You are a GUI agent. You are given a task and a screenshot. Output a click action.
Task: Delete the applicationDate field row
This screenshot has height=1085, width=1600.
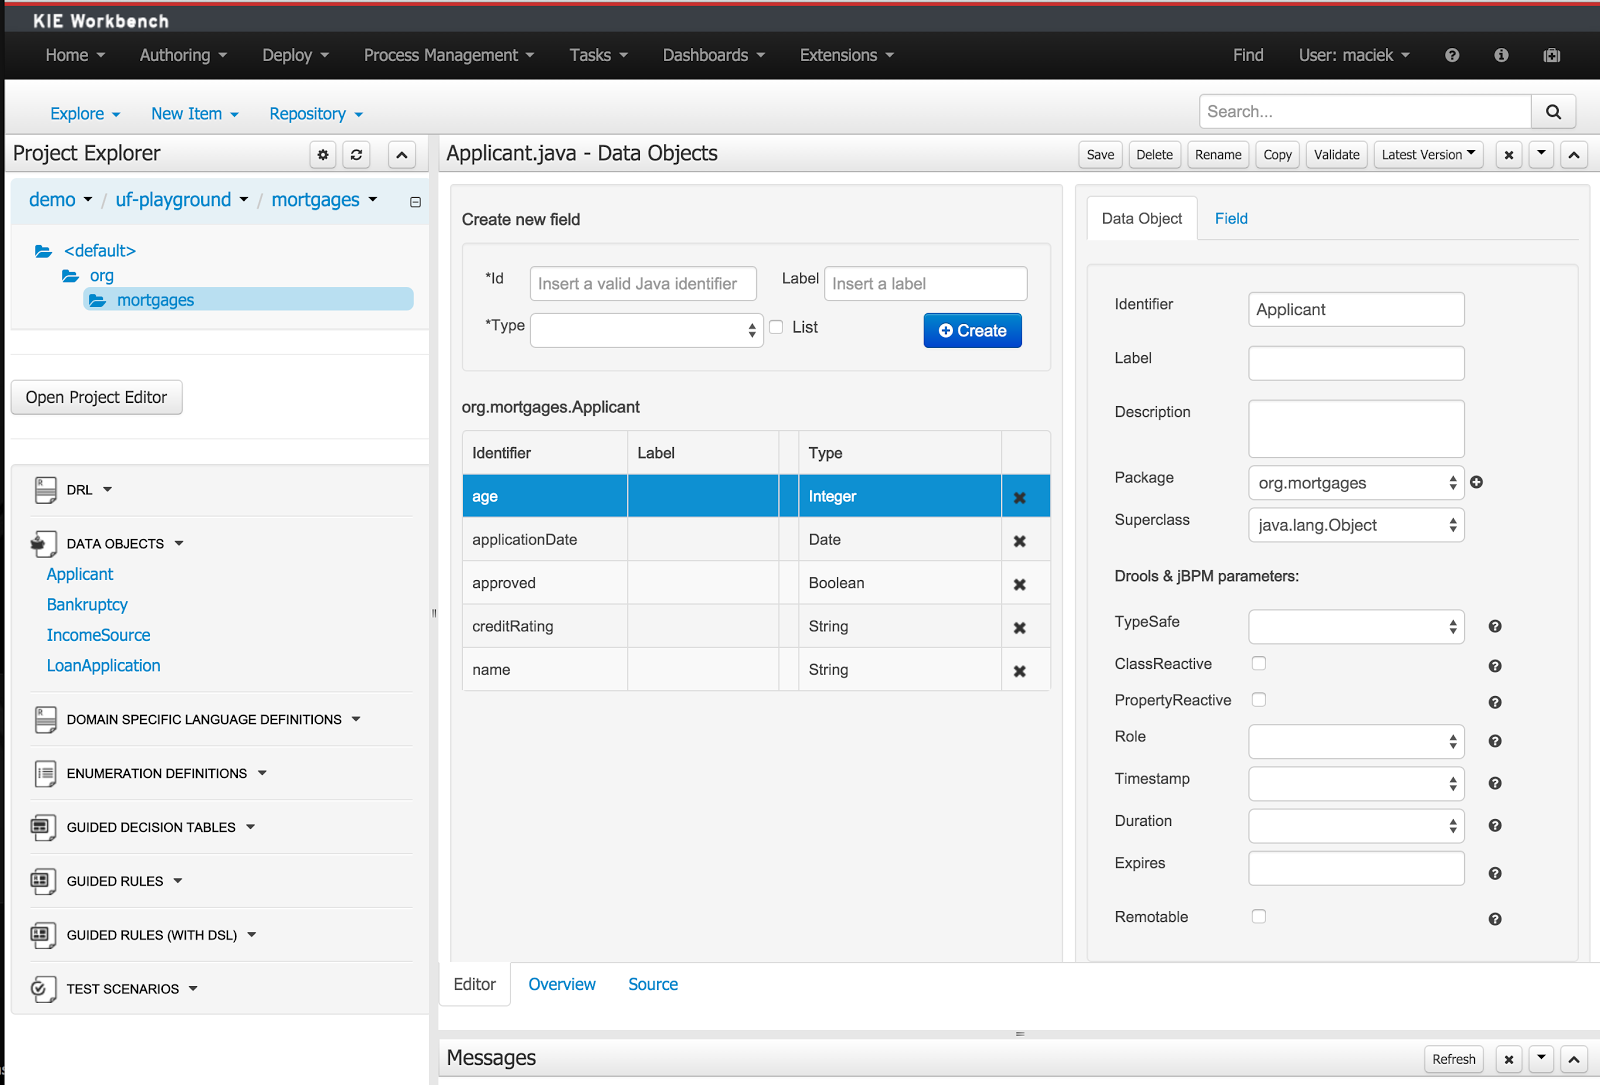(x=1020, y=541)
